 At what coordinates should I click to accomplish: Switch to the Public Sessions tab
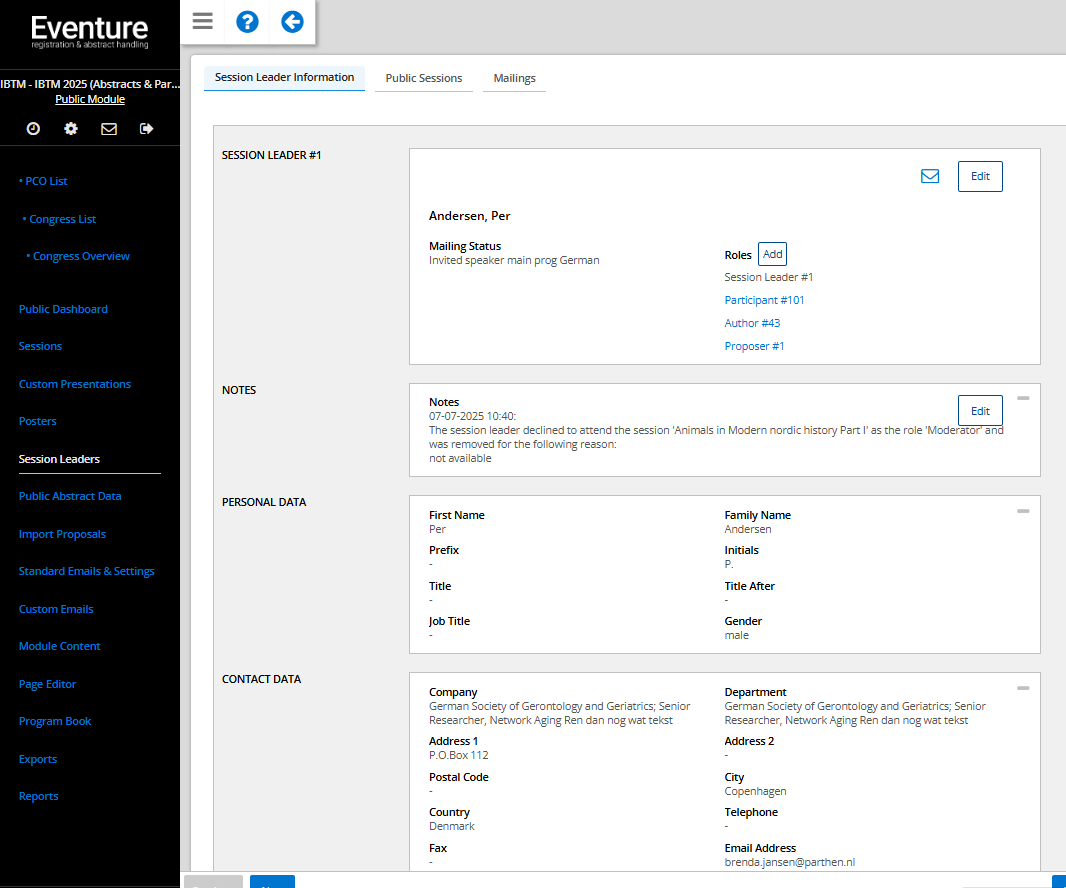pos(424,78)
